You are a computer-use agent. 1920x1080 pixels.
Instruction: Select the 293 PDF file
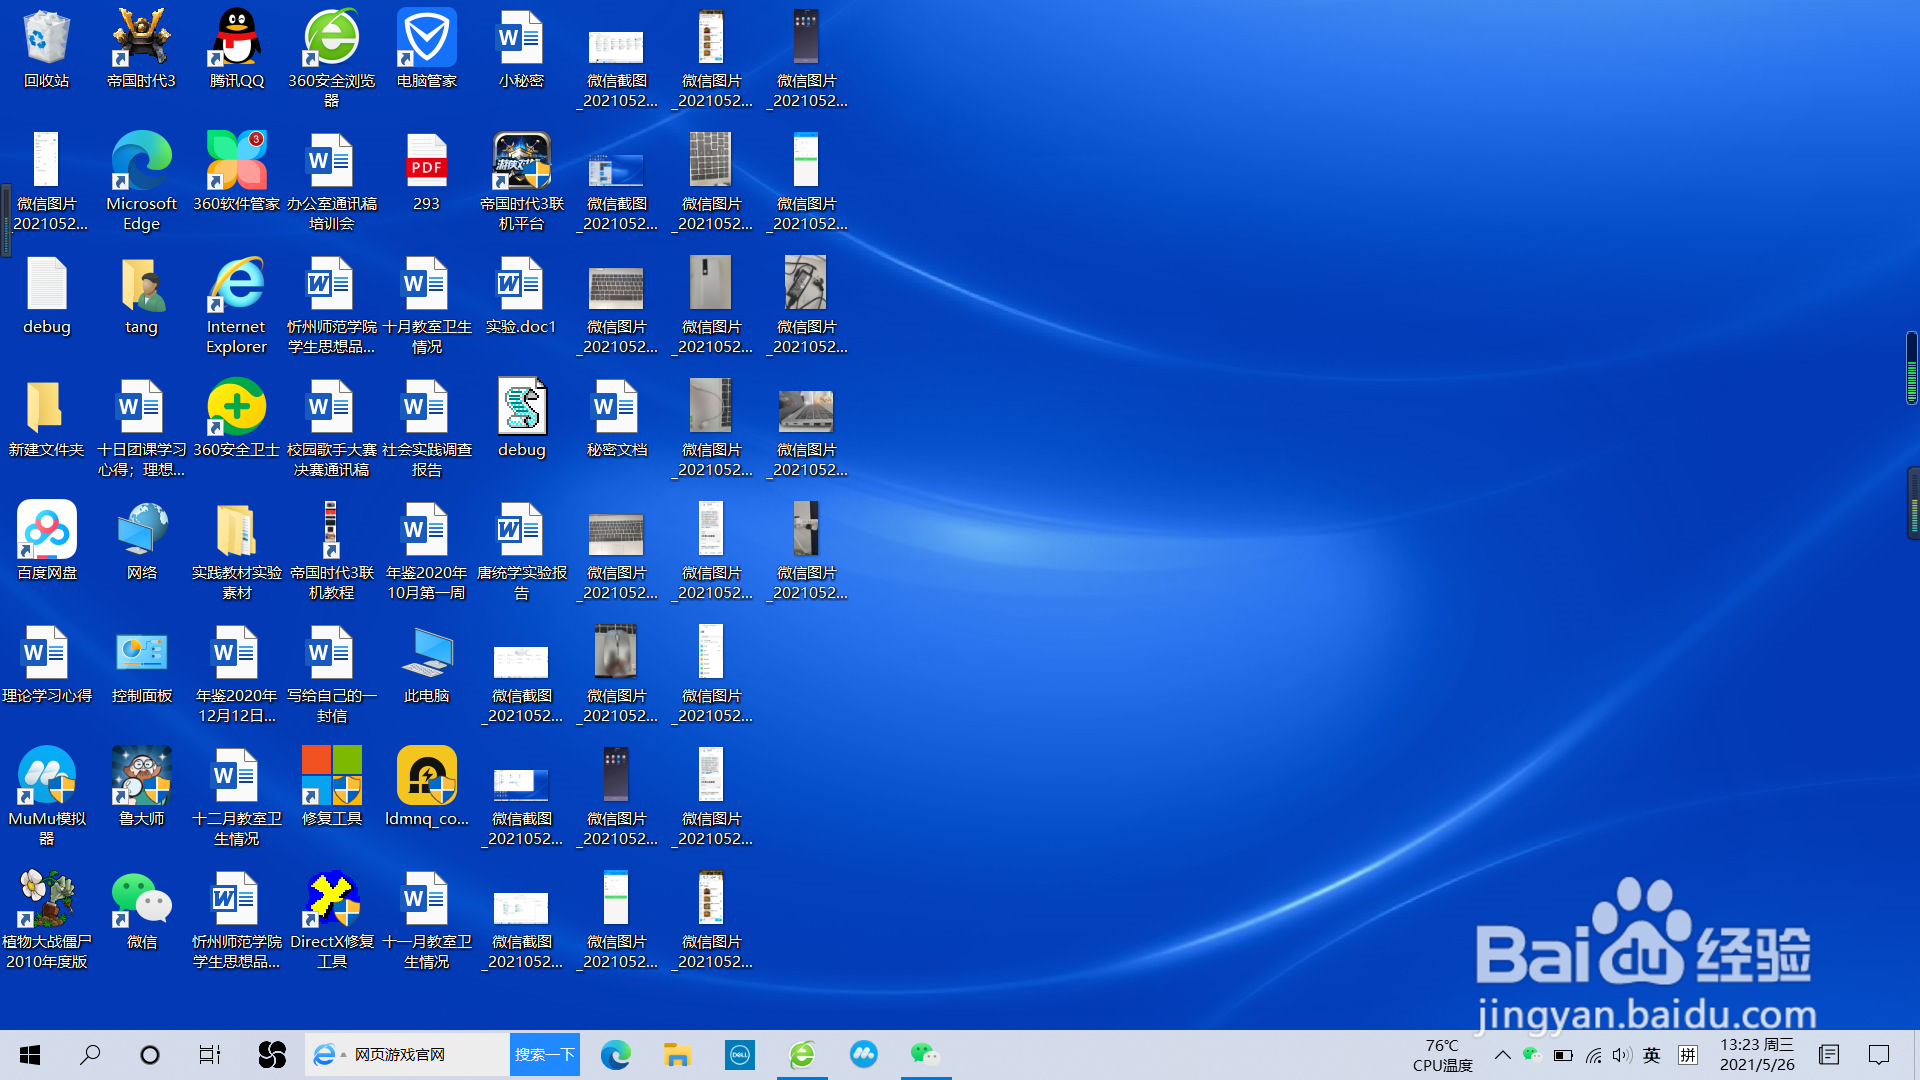click(426, 172)
